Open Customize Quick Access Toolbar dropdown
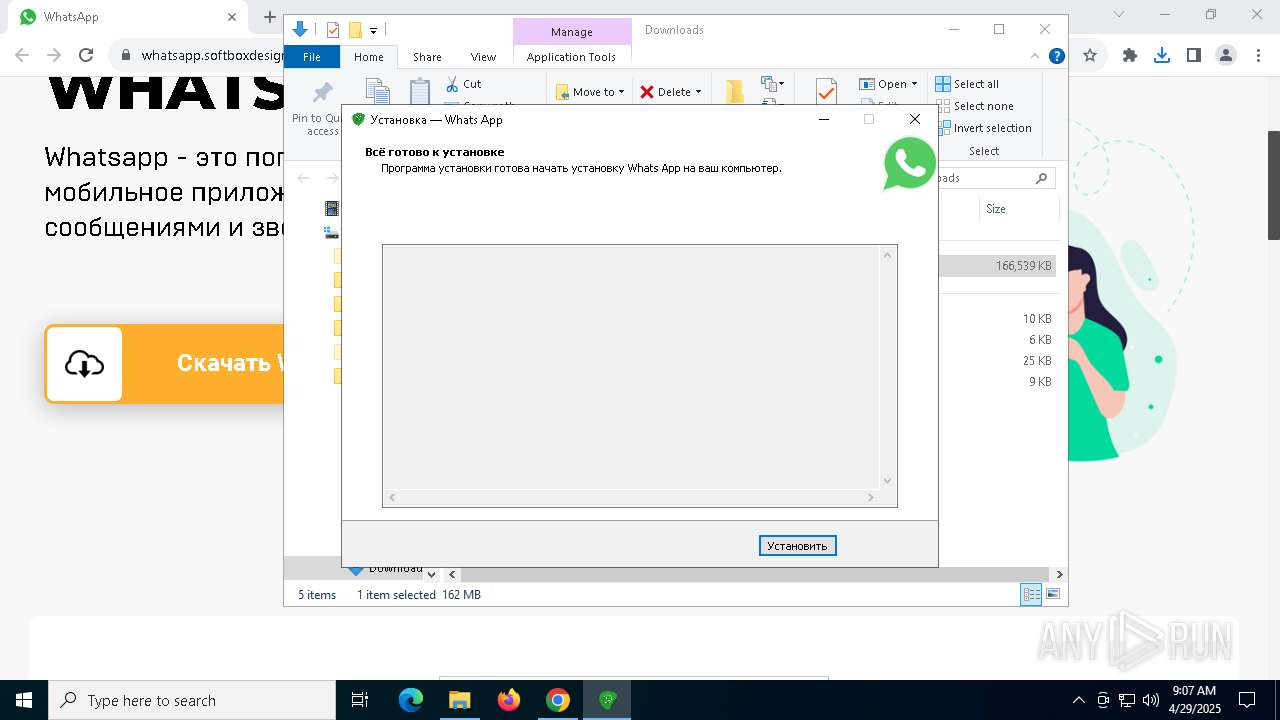This screenshot has height=720, width=1280. [373, 31]
